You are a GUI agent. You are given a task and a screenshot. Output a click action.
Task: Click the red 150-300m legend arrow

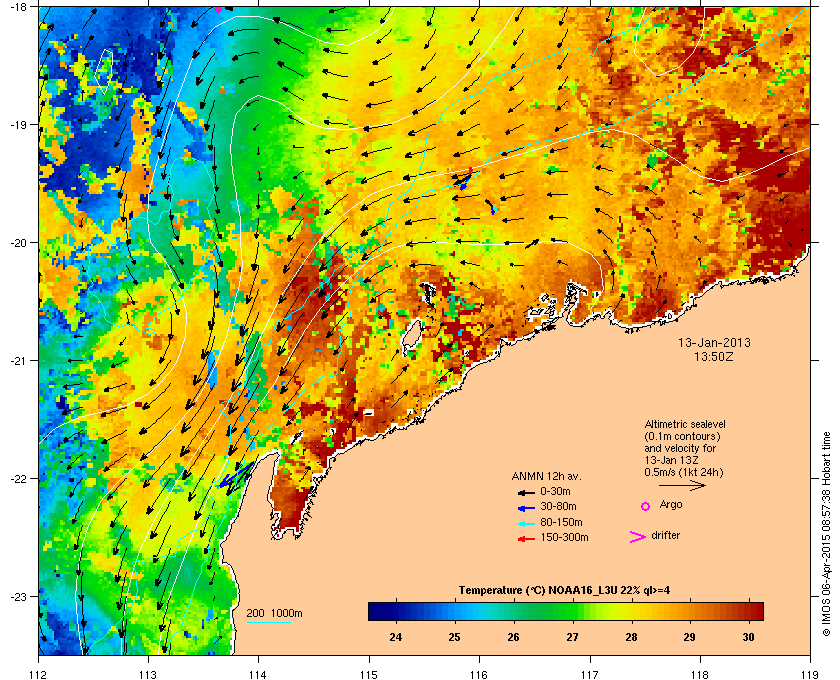(526, 539)
